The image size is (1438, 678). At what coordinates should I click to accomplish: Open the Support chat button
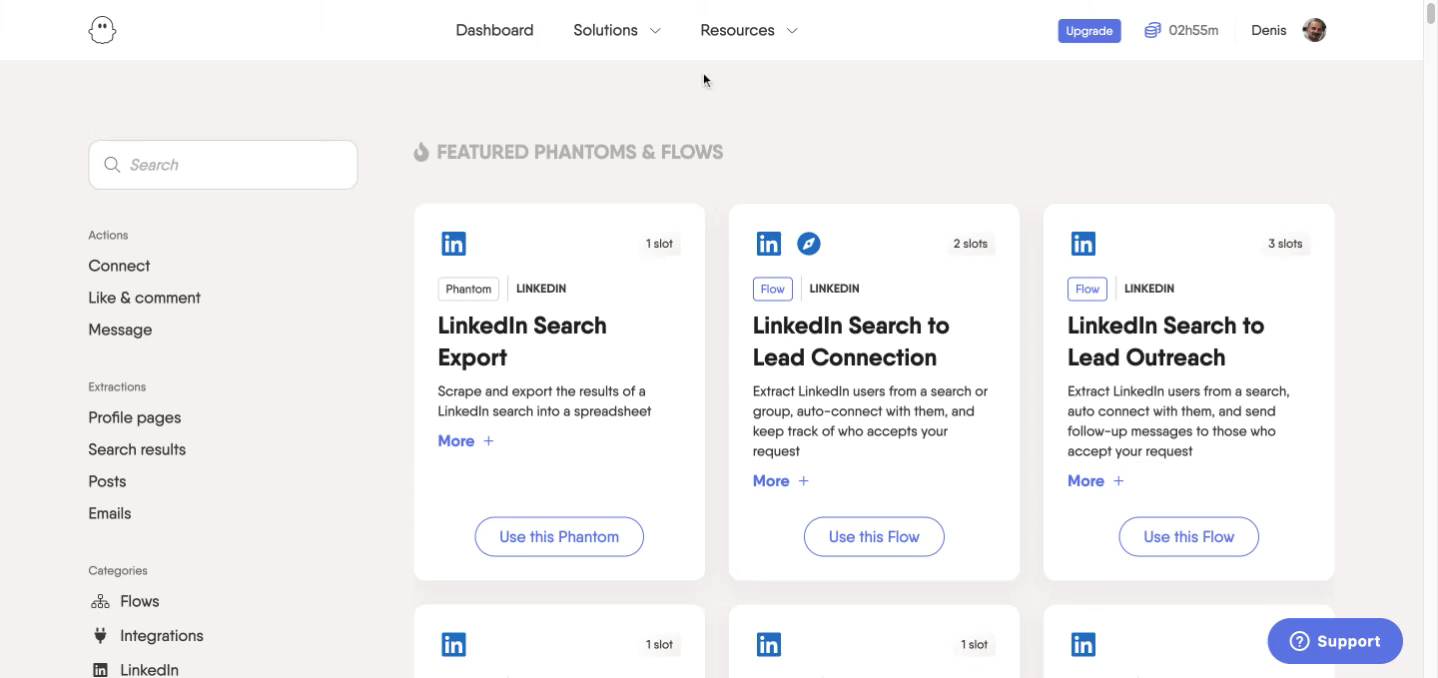(x=1335, y=641)
